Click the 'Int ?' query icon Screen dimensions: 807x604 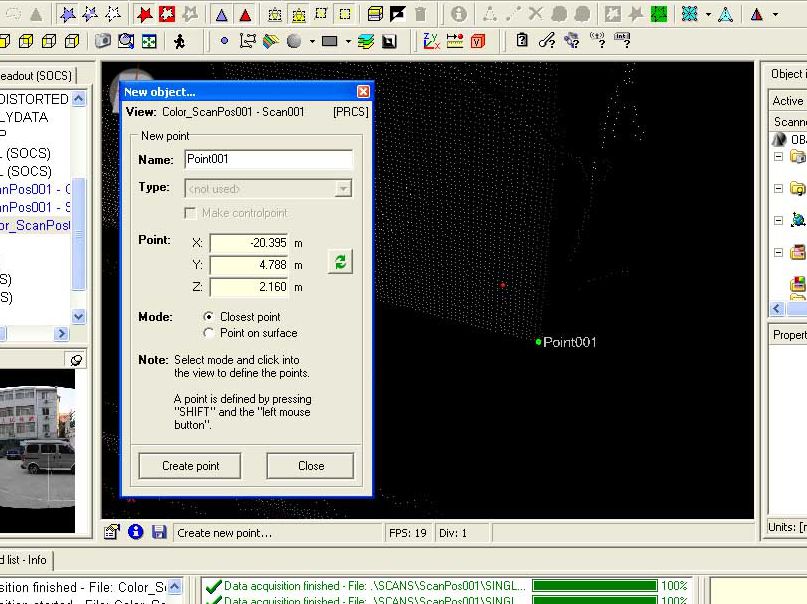[x=622, y=40]
